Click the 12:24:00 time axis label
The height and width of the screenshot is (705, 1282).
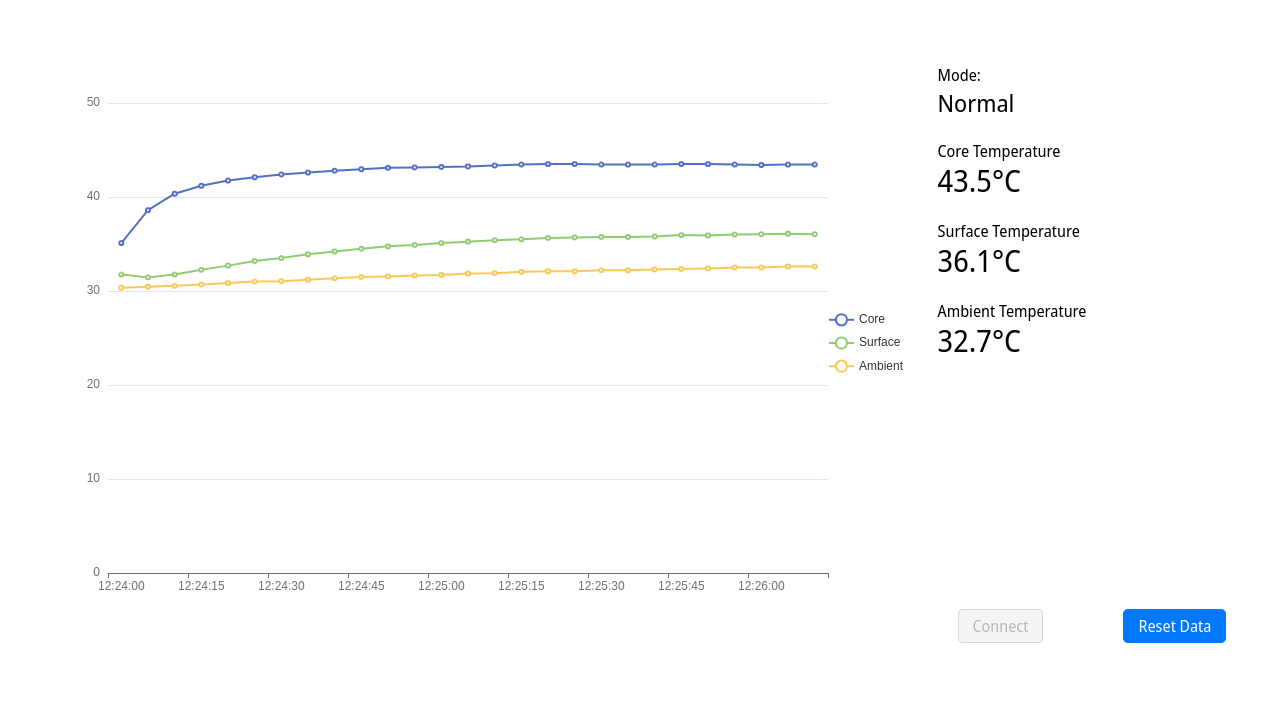(120, 586)
